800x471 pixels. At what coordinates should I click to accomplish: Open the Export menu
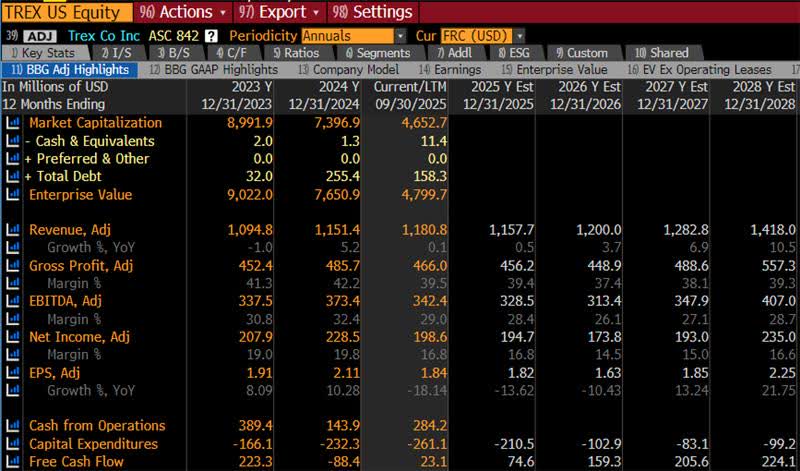[280, 12]
